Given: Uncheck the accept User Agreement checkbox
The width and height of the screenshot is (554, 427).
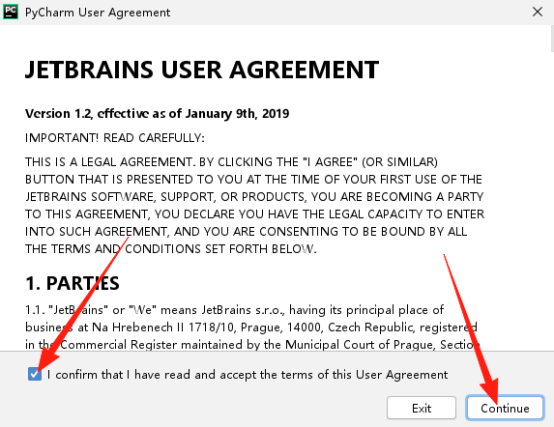Looking at the screenshot, I should click(35, 374).
